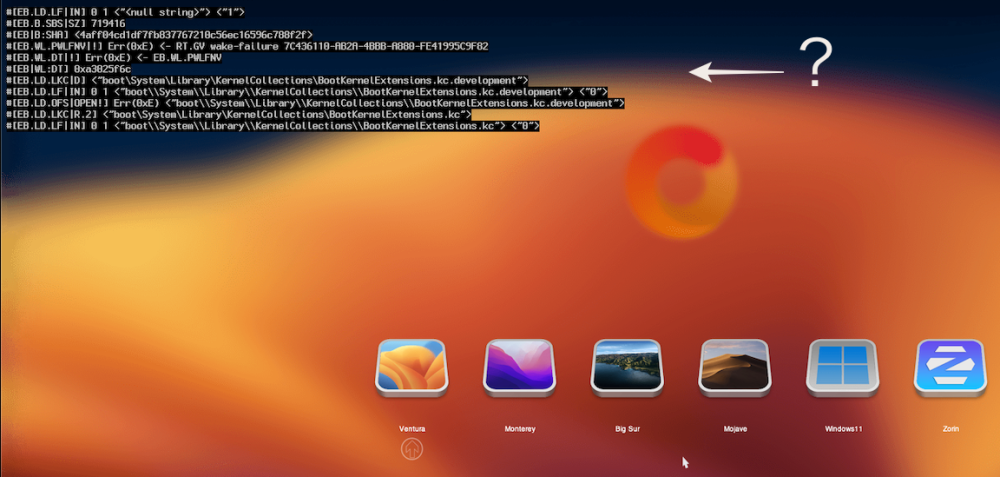Click the log line starting "#[EB|B:SHA]"
The height and width of the screenshot is (477, 1000).
tap(159, 34)
